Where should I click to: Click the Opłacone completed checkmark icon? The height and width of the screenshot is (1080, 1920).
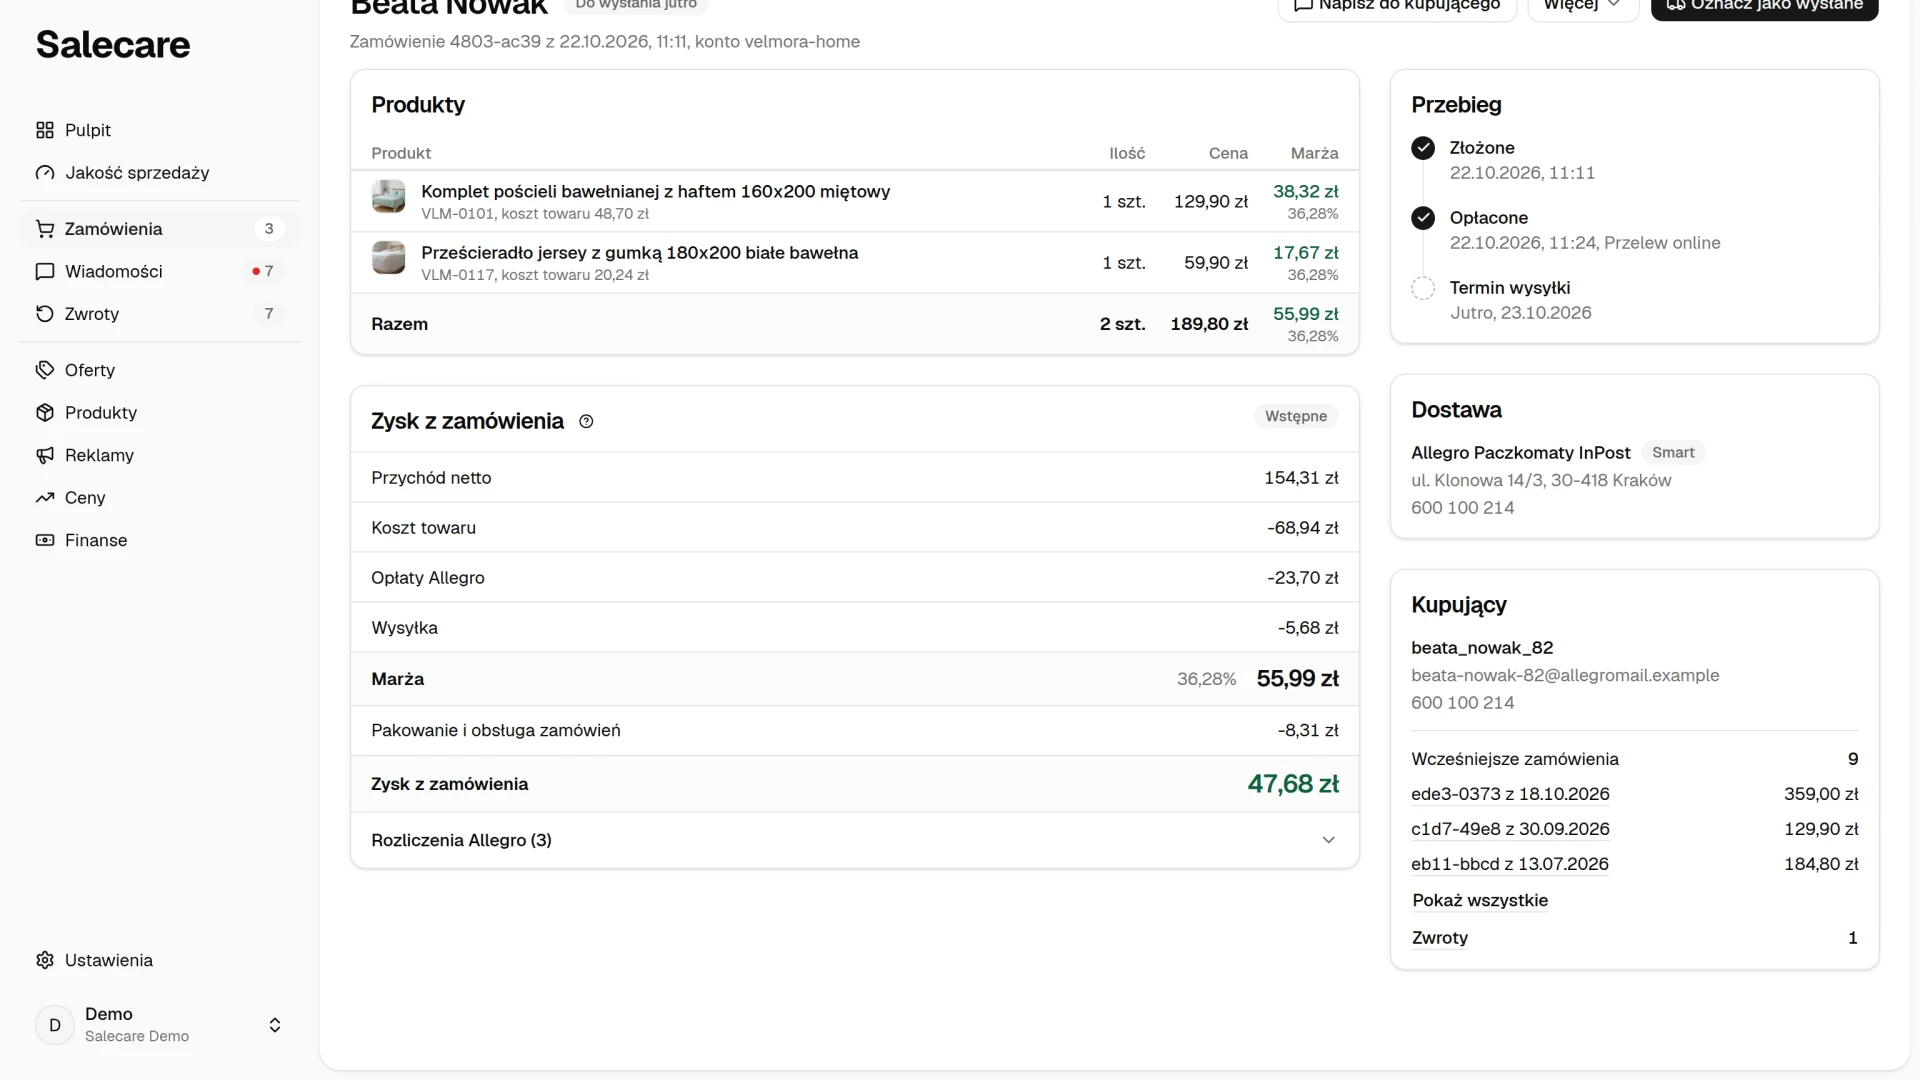coord(1423,218)
